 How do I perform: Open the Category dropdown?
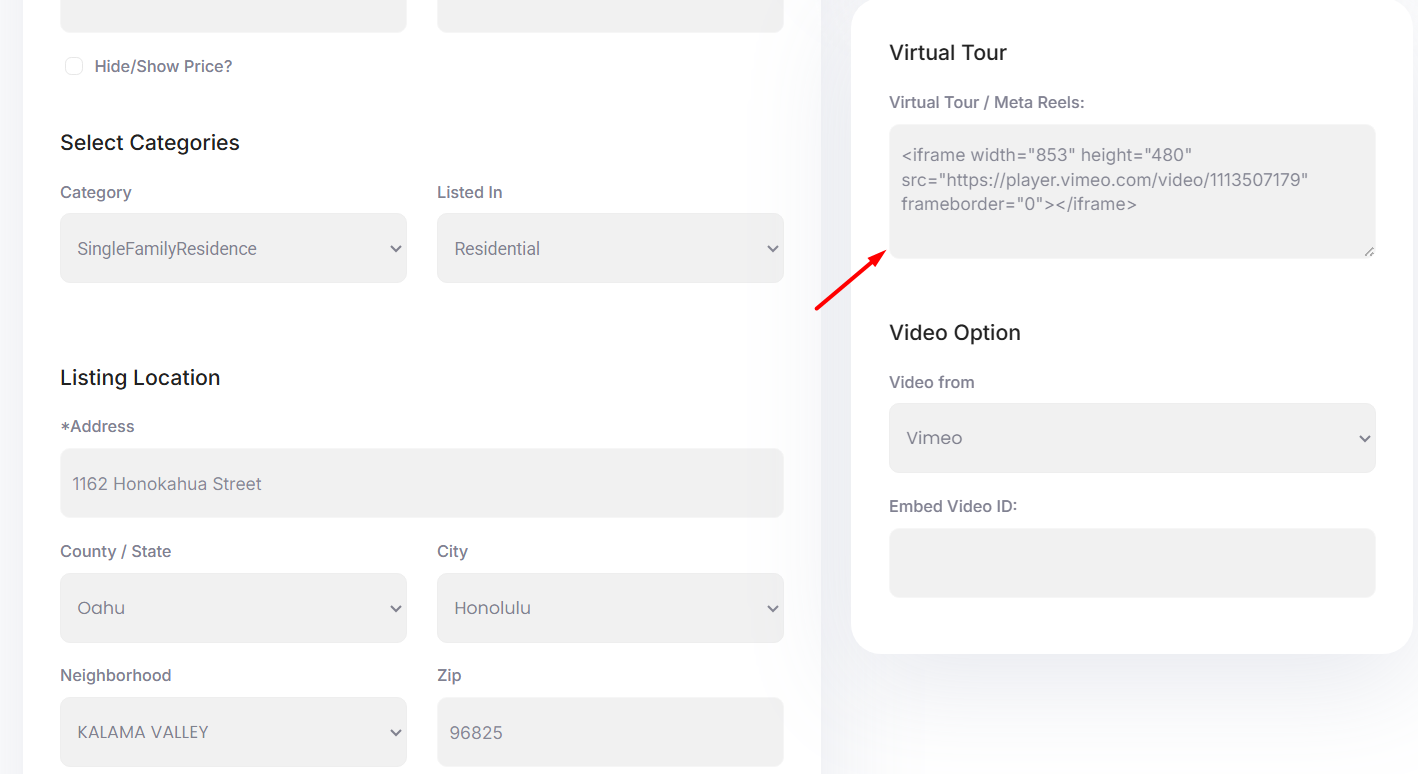coord(233,248)
